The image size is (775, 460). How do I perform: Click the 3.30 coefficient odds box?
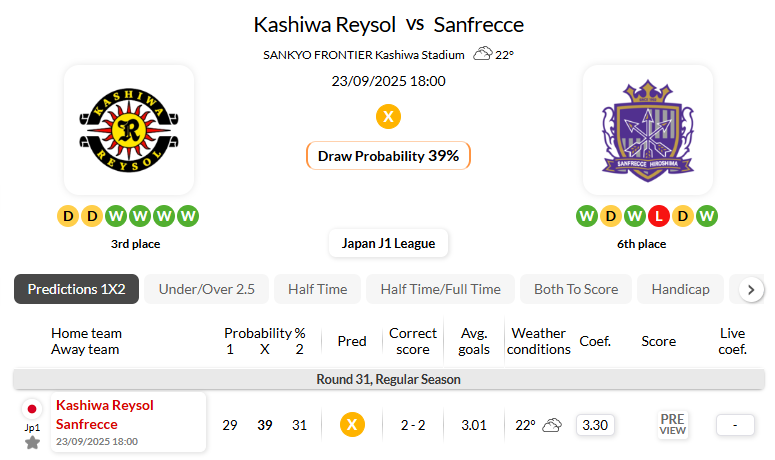[x=595, y=425]
